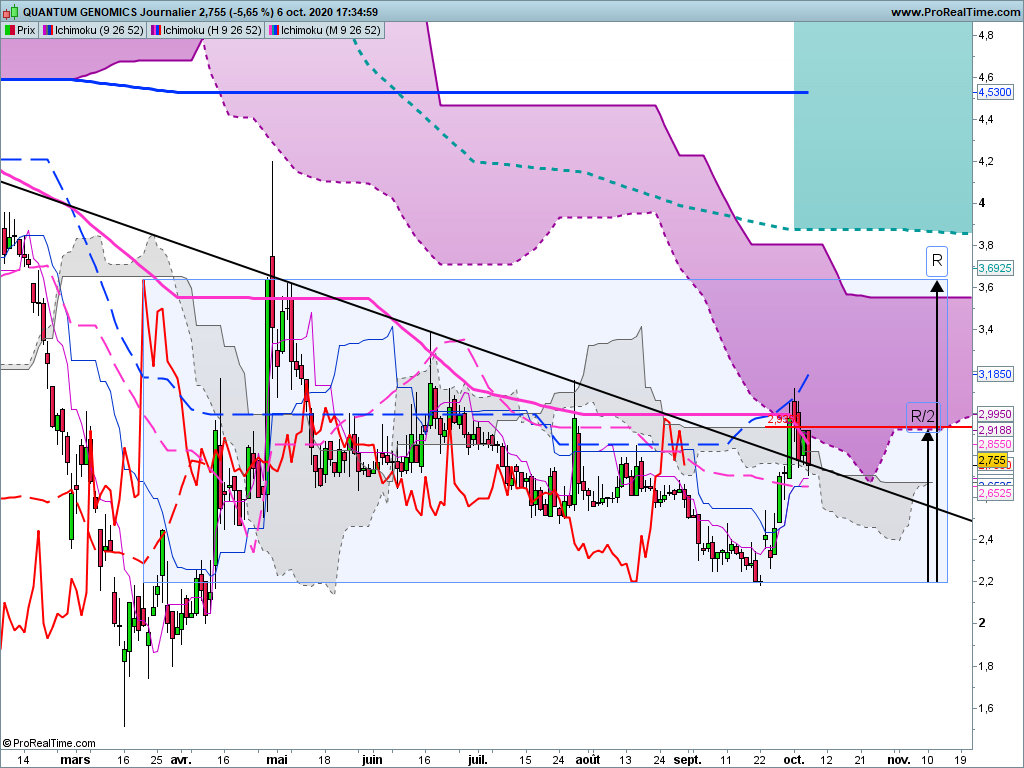Select the R annotation box

click(937, 261)
